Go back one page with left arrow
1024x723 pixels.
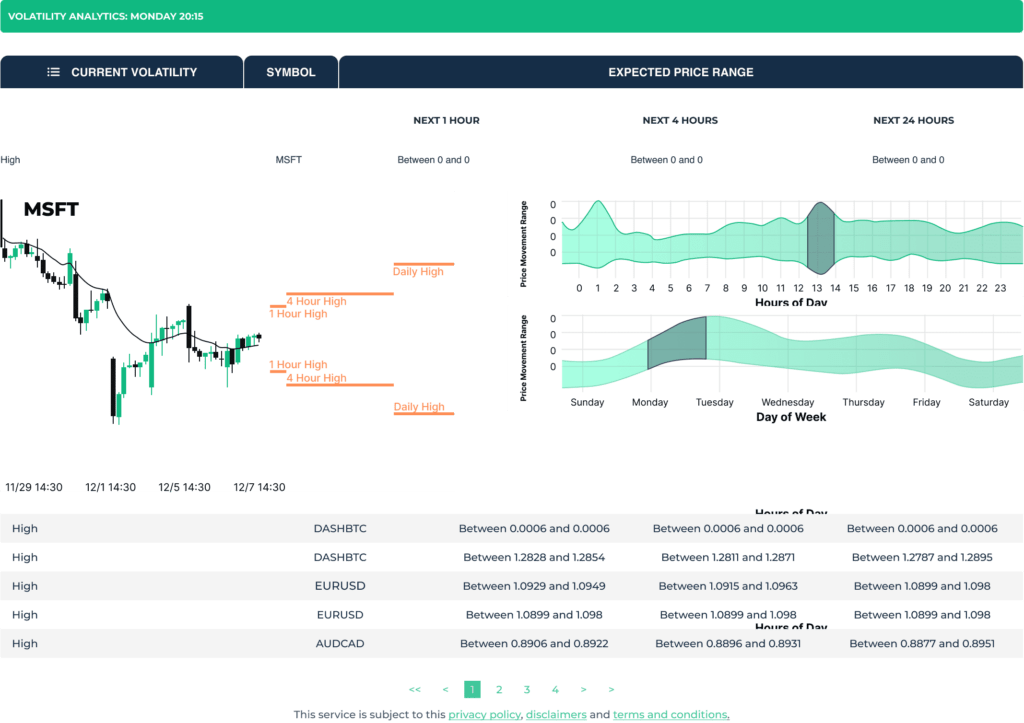click(444, 689)
